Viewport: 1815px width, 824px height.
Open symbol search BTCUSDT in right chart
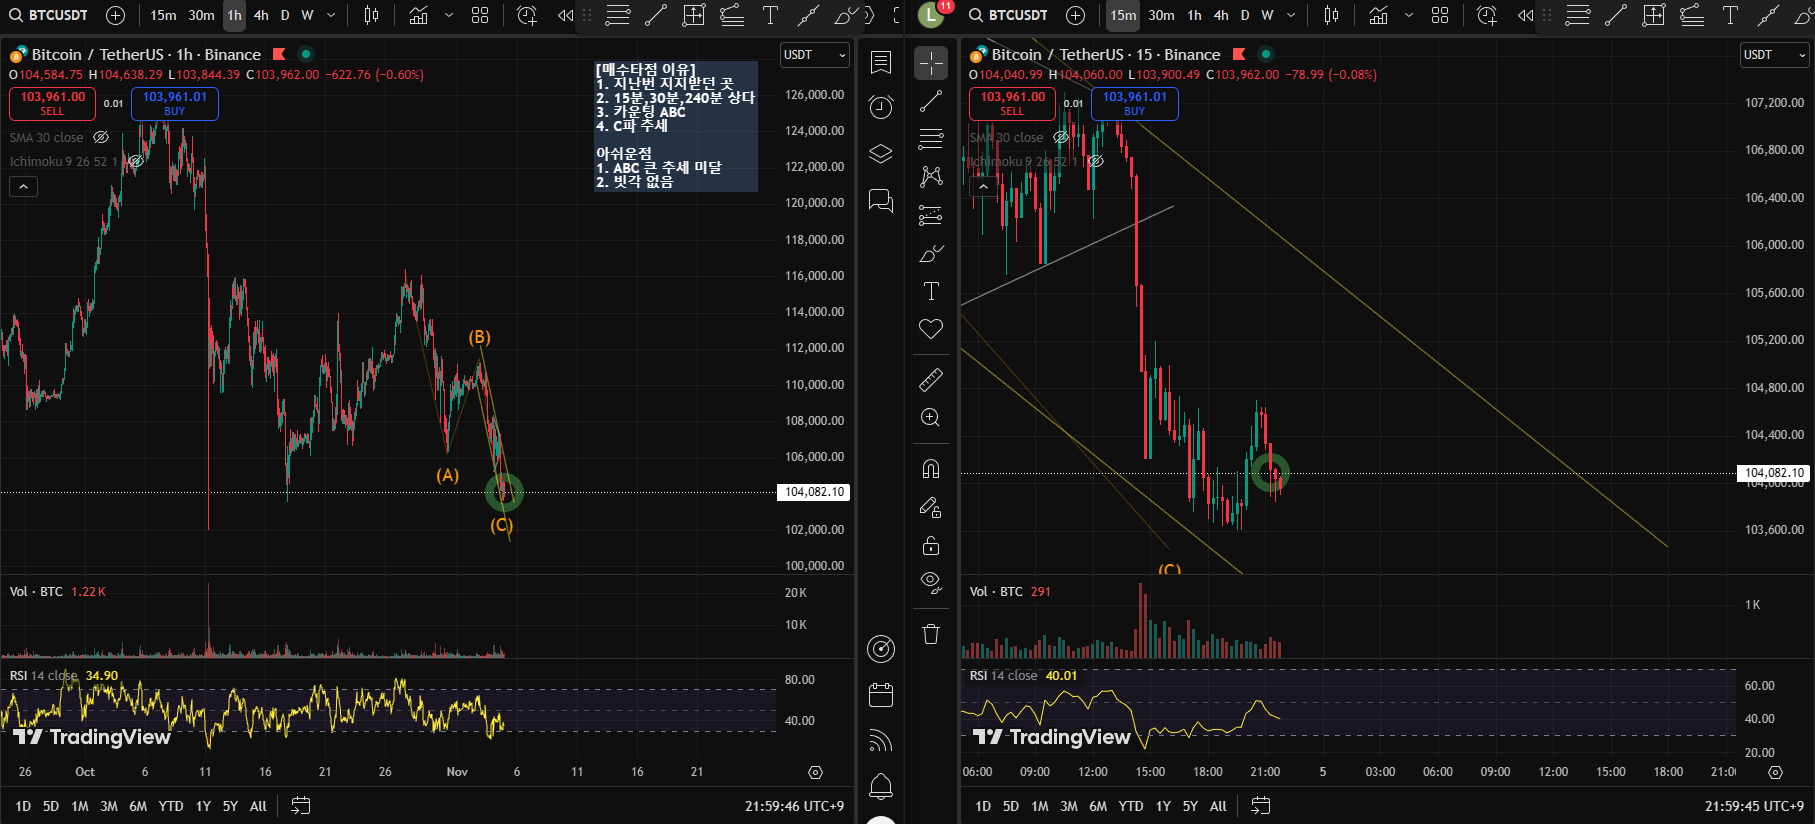(x=1008, y=15)
